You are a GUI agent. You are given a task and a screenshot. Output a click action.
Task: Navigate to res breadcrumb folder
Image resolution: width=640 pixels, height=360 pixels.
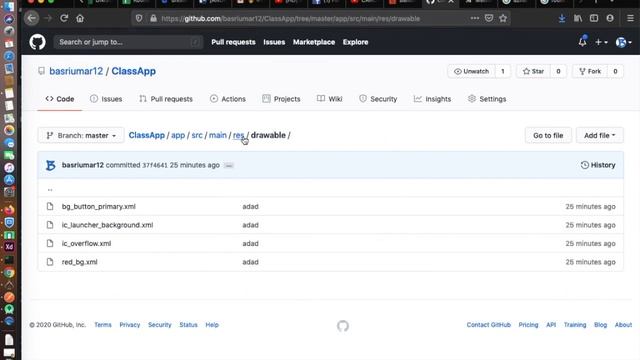point(238,135)
